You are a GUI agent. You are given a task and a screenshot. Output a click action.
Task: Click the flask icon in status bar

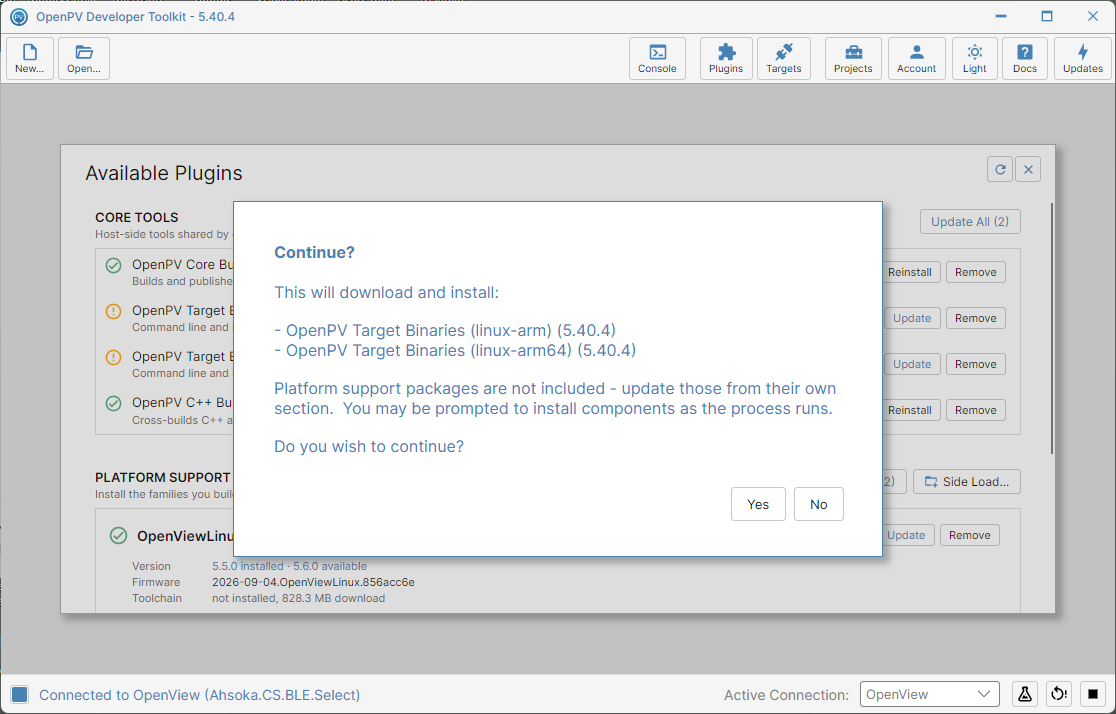click(1024, 694)
